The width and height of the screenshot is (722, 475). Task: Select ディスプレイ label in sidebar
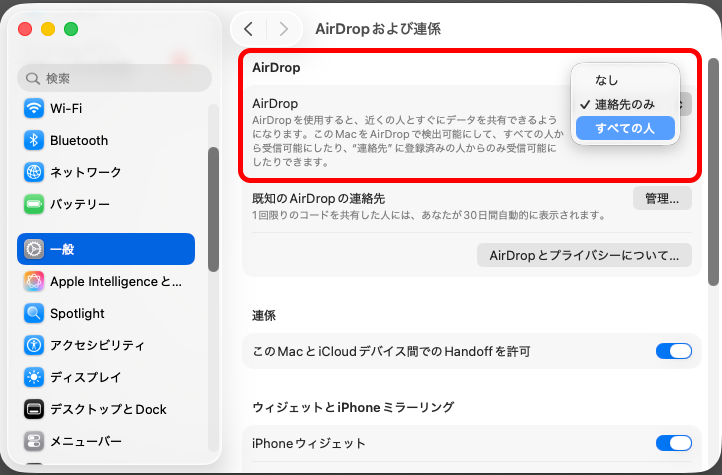click(x=86, y=377)
